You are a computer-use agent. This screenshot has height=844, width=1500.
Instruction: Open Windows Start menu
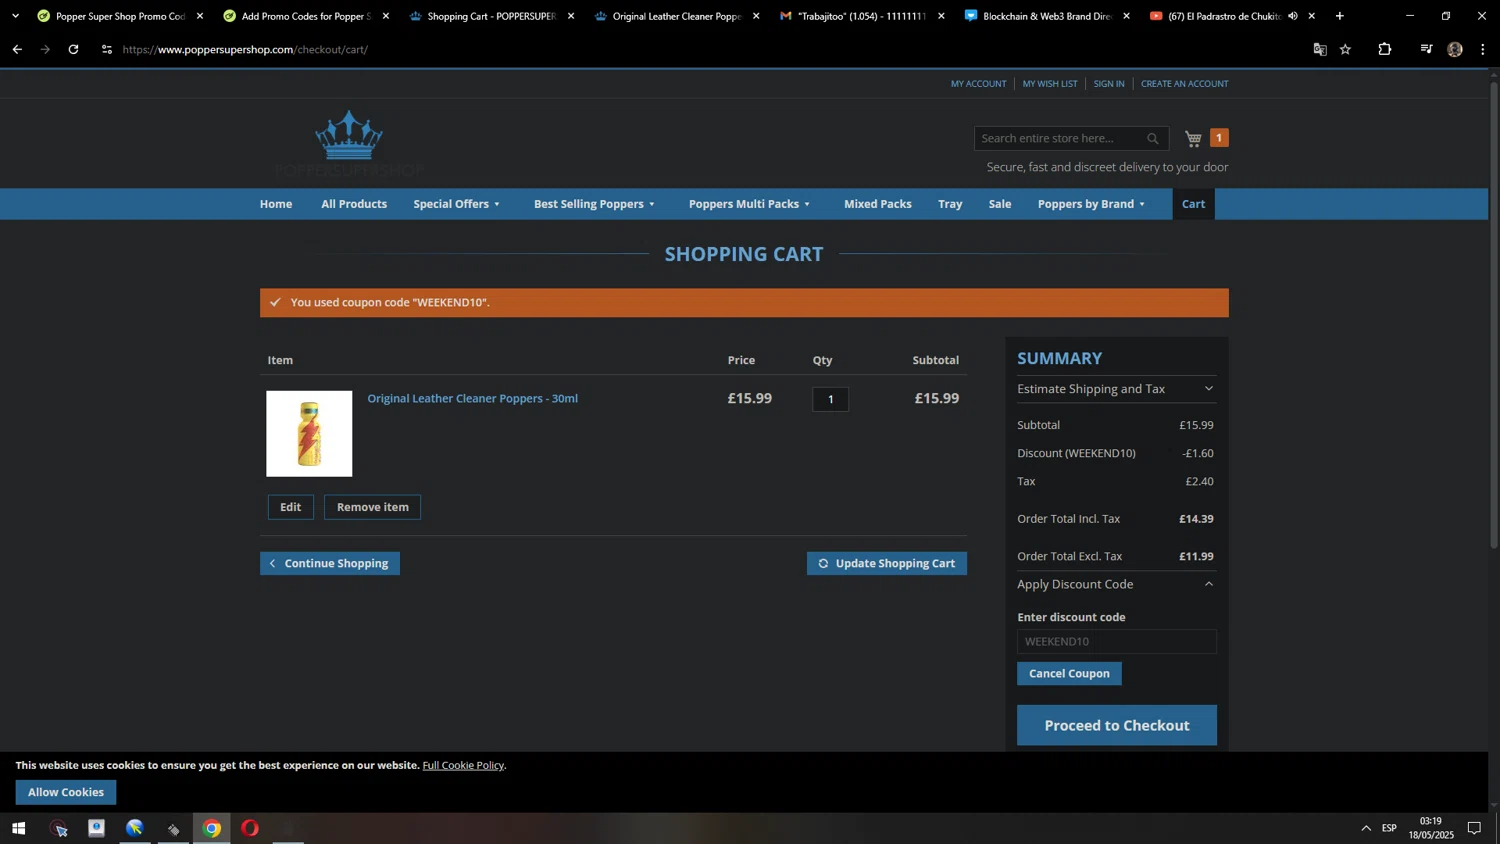(18, 828)
